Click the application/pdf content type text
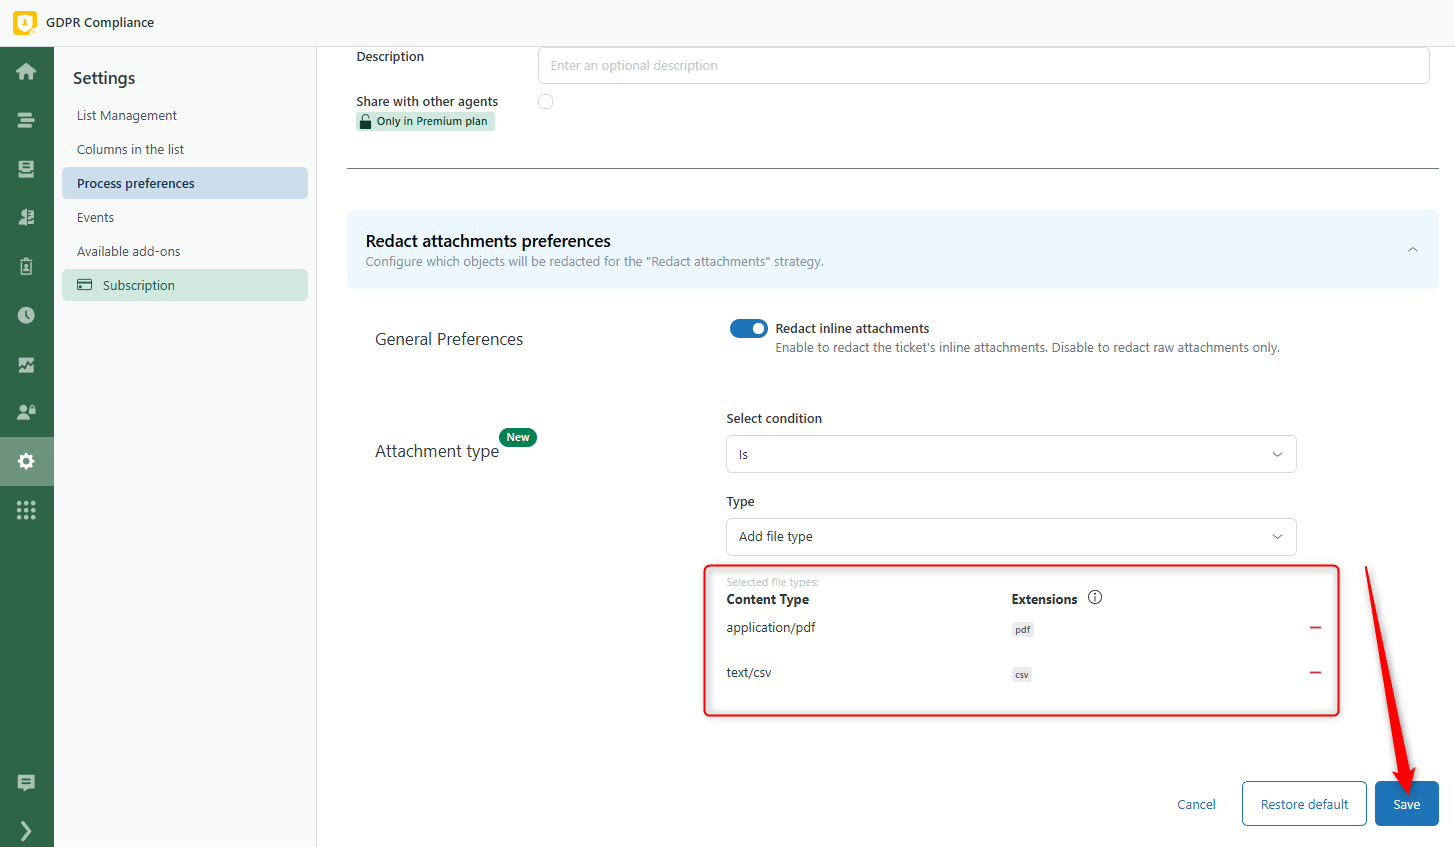The image size is (1455, 847). 771,627
